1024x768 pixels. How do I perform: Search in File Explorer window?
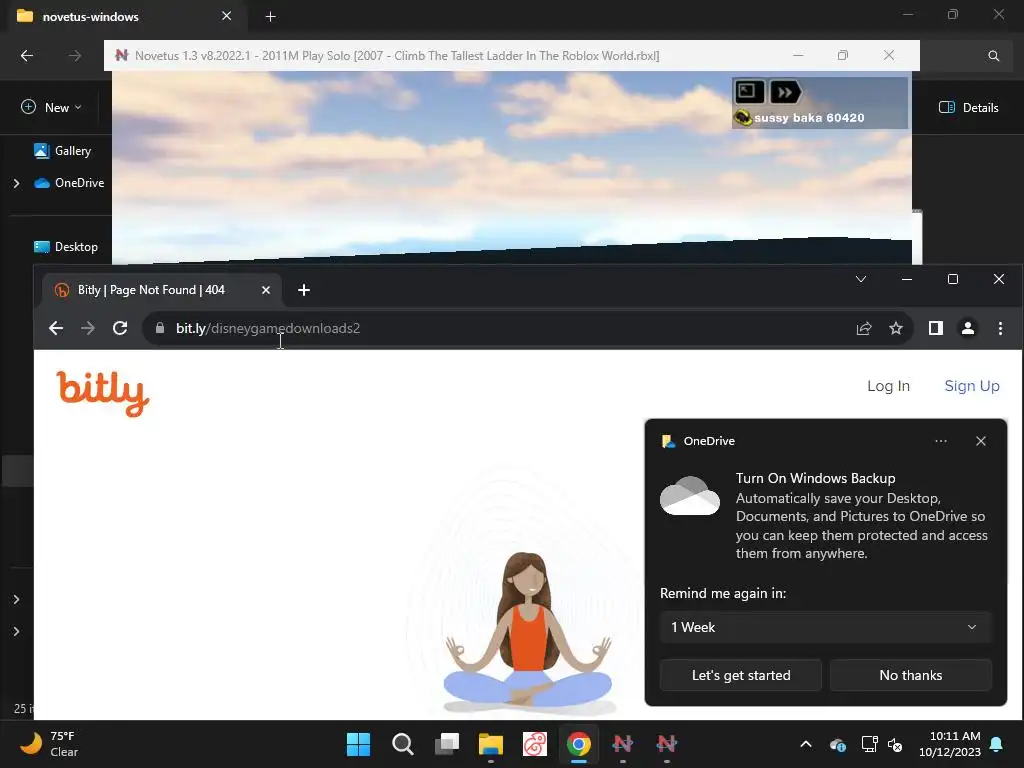(x=993, y=56)
